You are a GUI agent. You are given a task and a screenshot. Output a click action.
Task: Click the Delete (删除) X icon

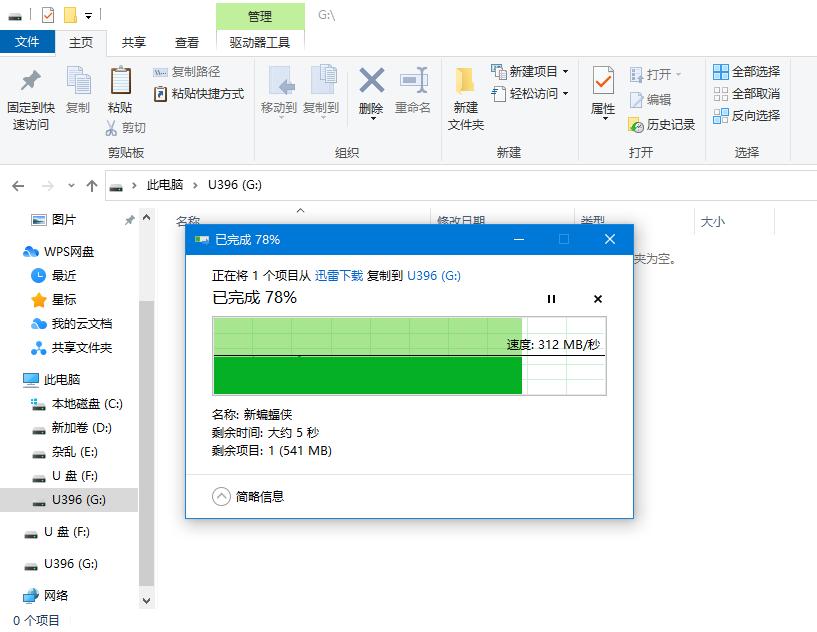click(372, 80)
